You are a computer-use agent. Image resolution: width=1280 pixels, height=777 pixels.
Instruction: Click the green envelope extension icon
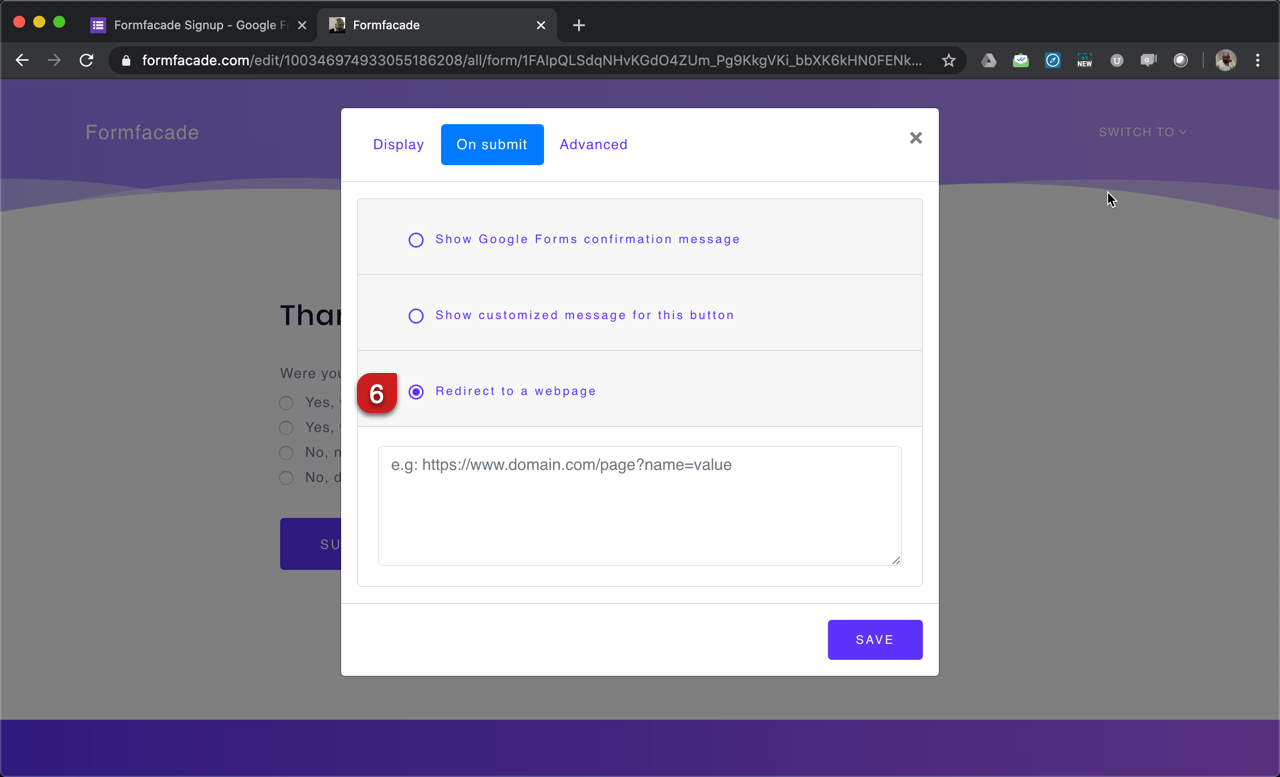click(x=1020, y=60)
